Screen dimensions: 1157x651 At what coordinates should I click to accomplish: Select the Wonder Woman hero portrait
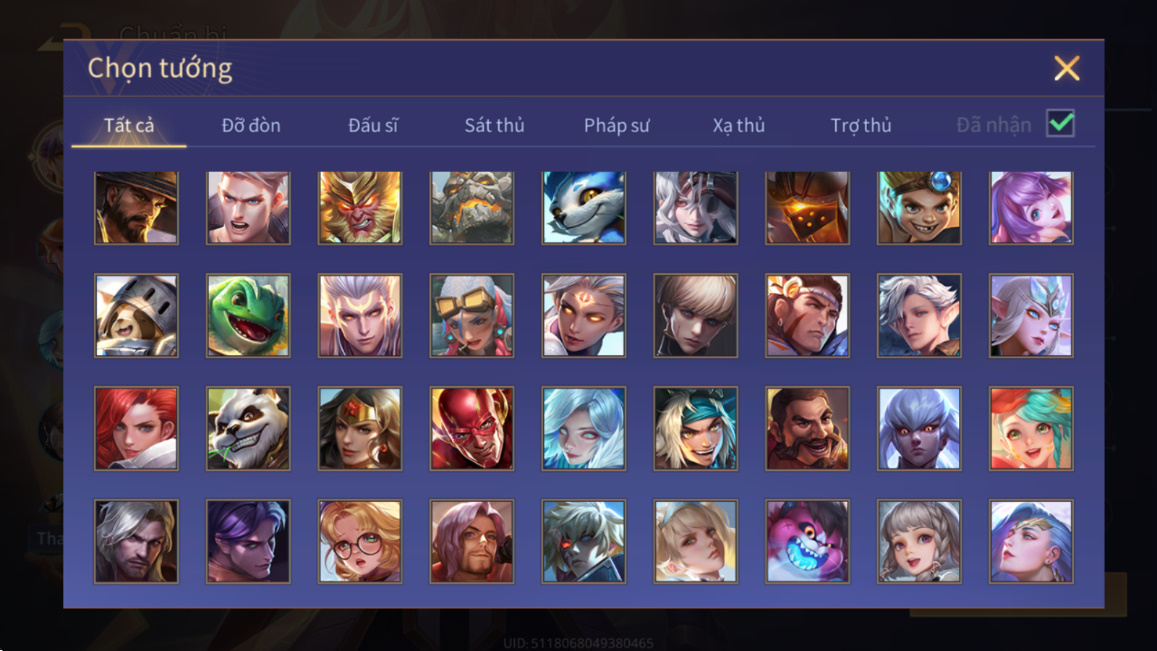pos(360,429)
